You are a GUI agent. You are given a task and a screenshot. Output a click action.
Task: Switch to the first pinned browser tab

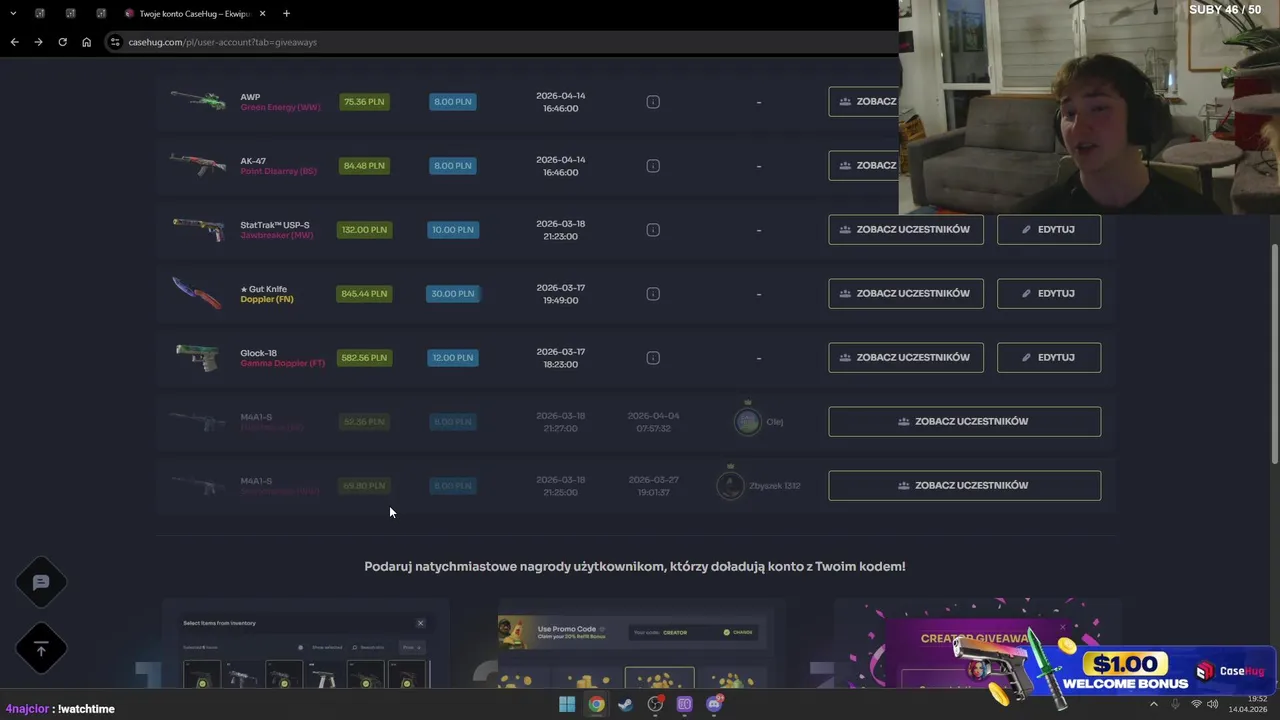click(40, 14)
